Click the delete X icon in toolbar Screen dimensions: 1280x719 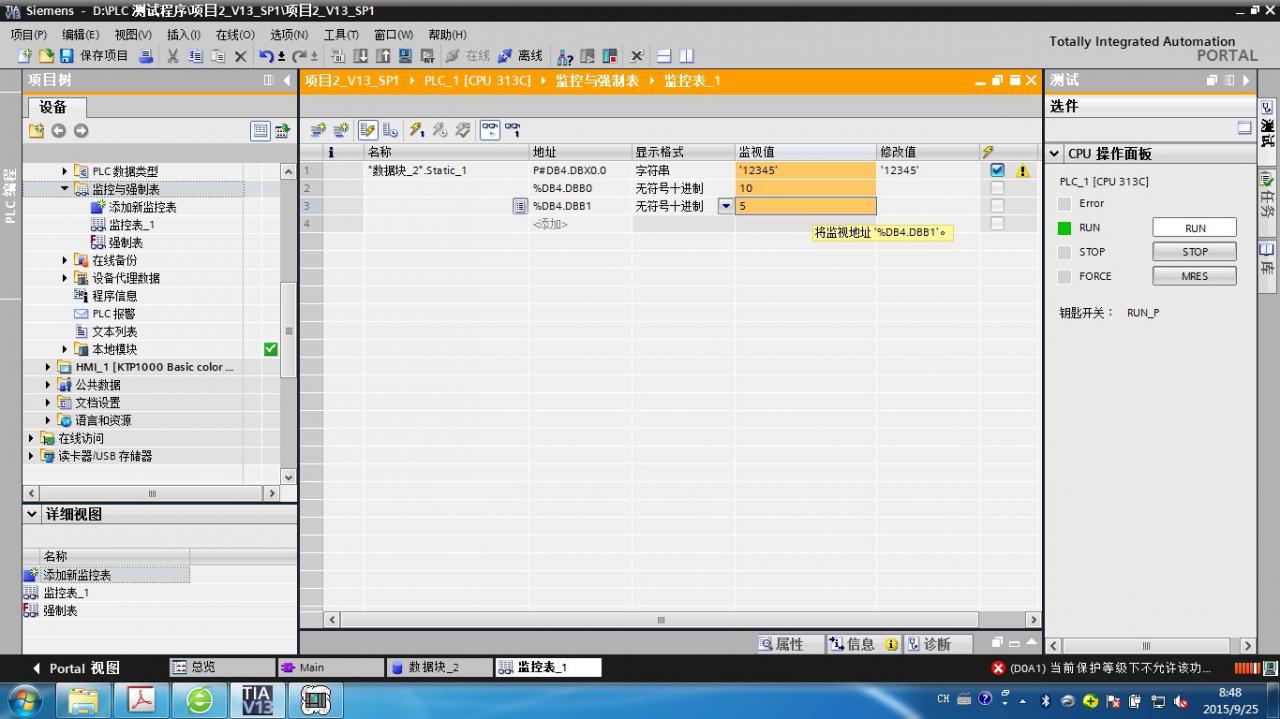coord(240,56)
